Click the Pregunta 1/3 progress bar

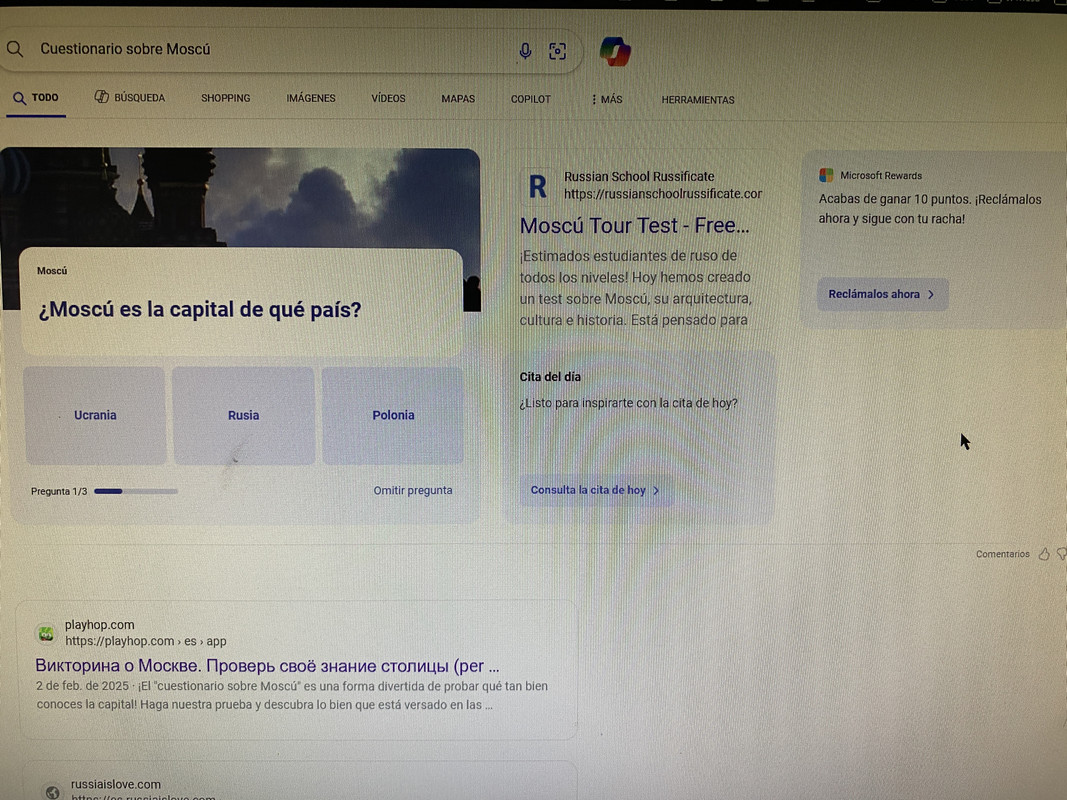(136, 491)
